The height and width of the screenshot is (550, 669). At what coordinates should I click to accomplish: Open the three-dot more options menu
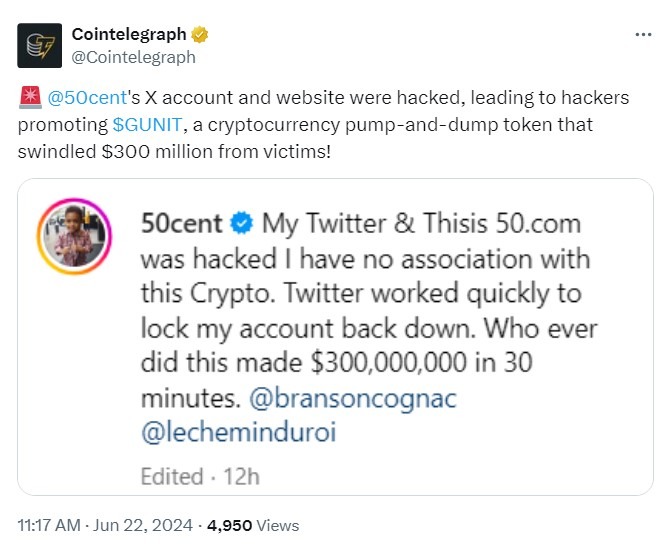pyautogui.click(x=645, y=35)
